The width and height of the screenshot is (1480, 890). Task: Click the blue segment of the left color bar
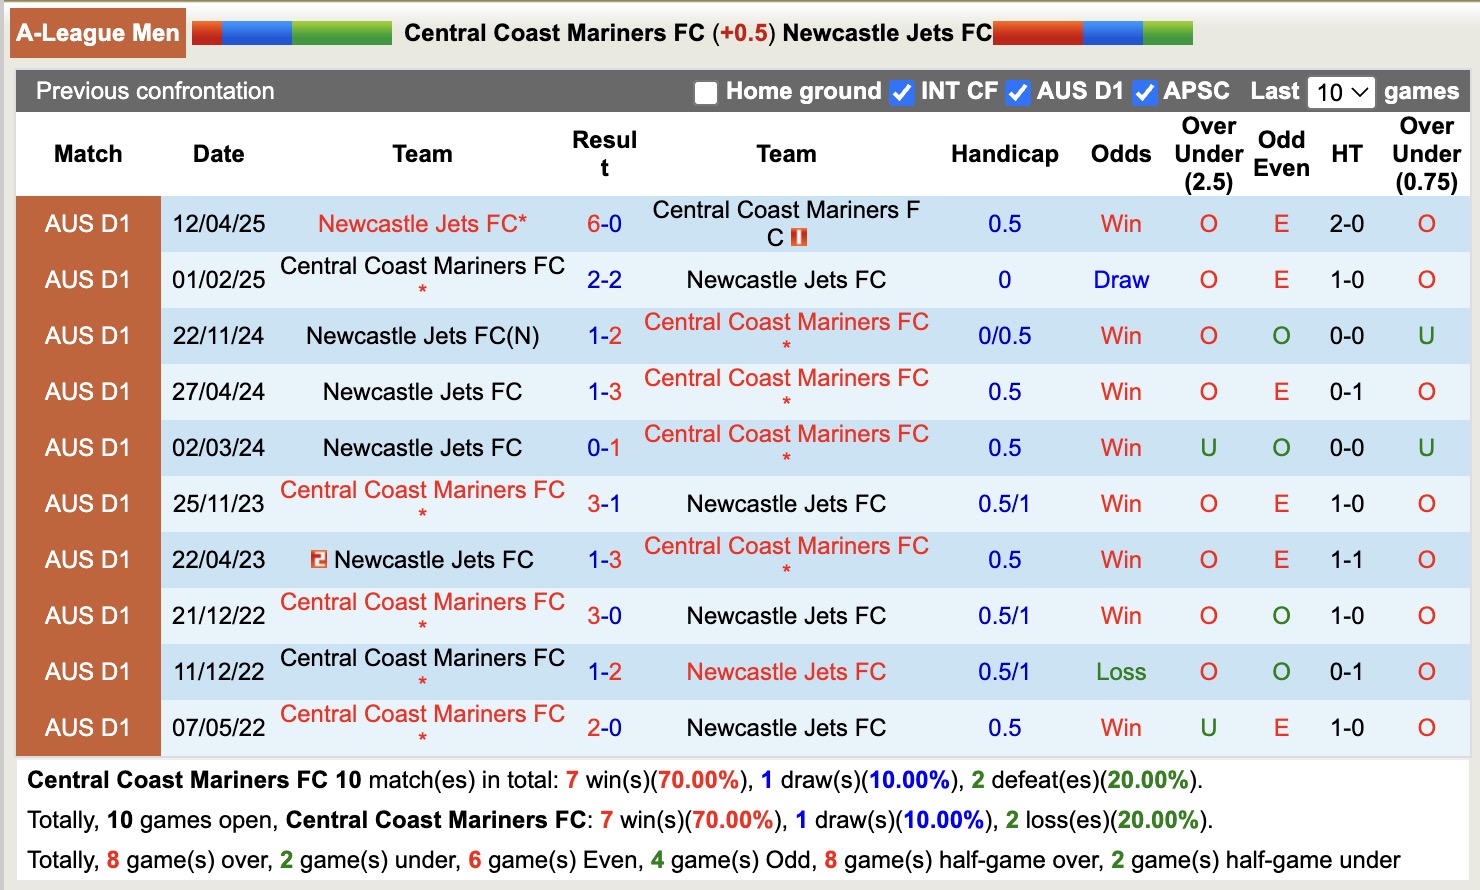pos(255,31)
